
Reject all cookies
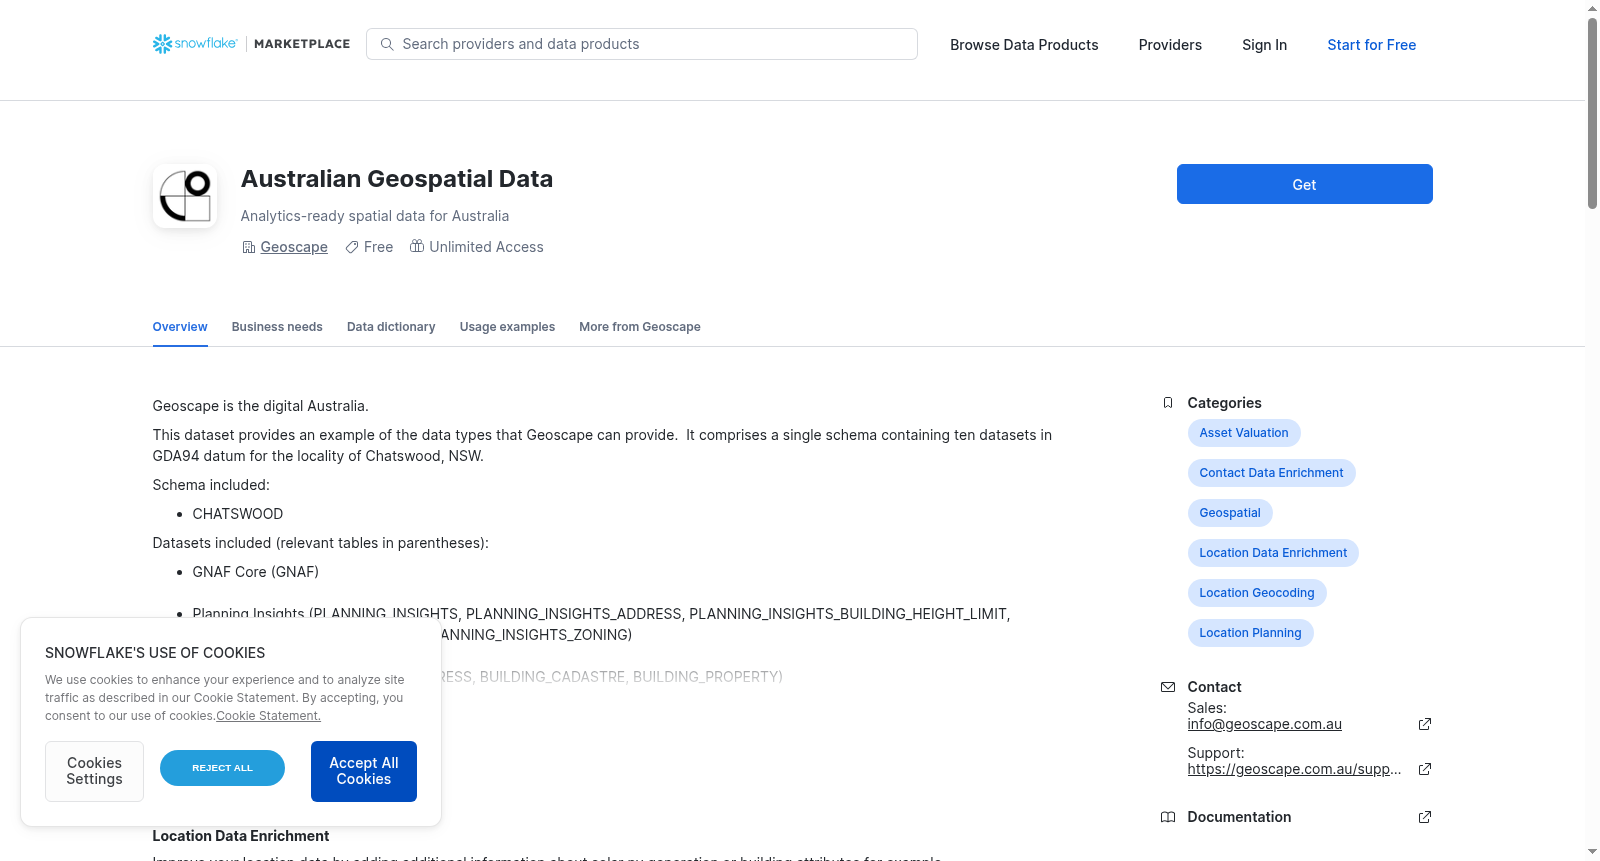(222, 768)
